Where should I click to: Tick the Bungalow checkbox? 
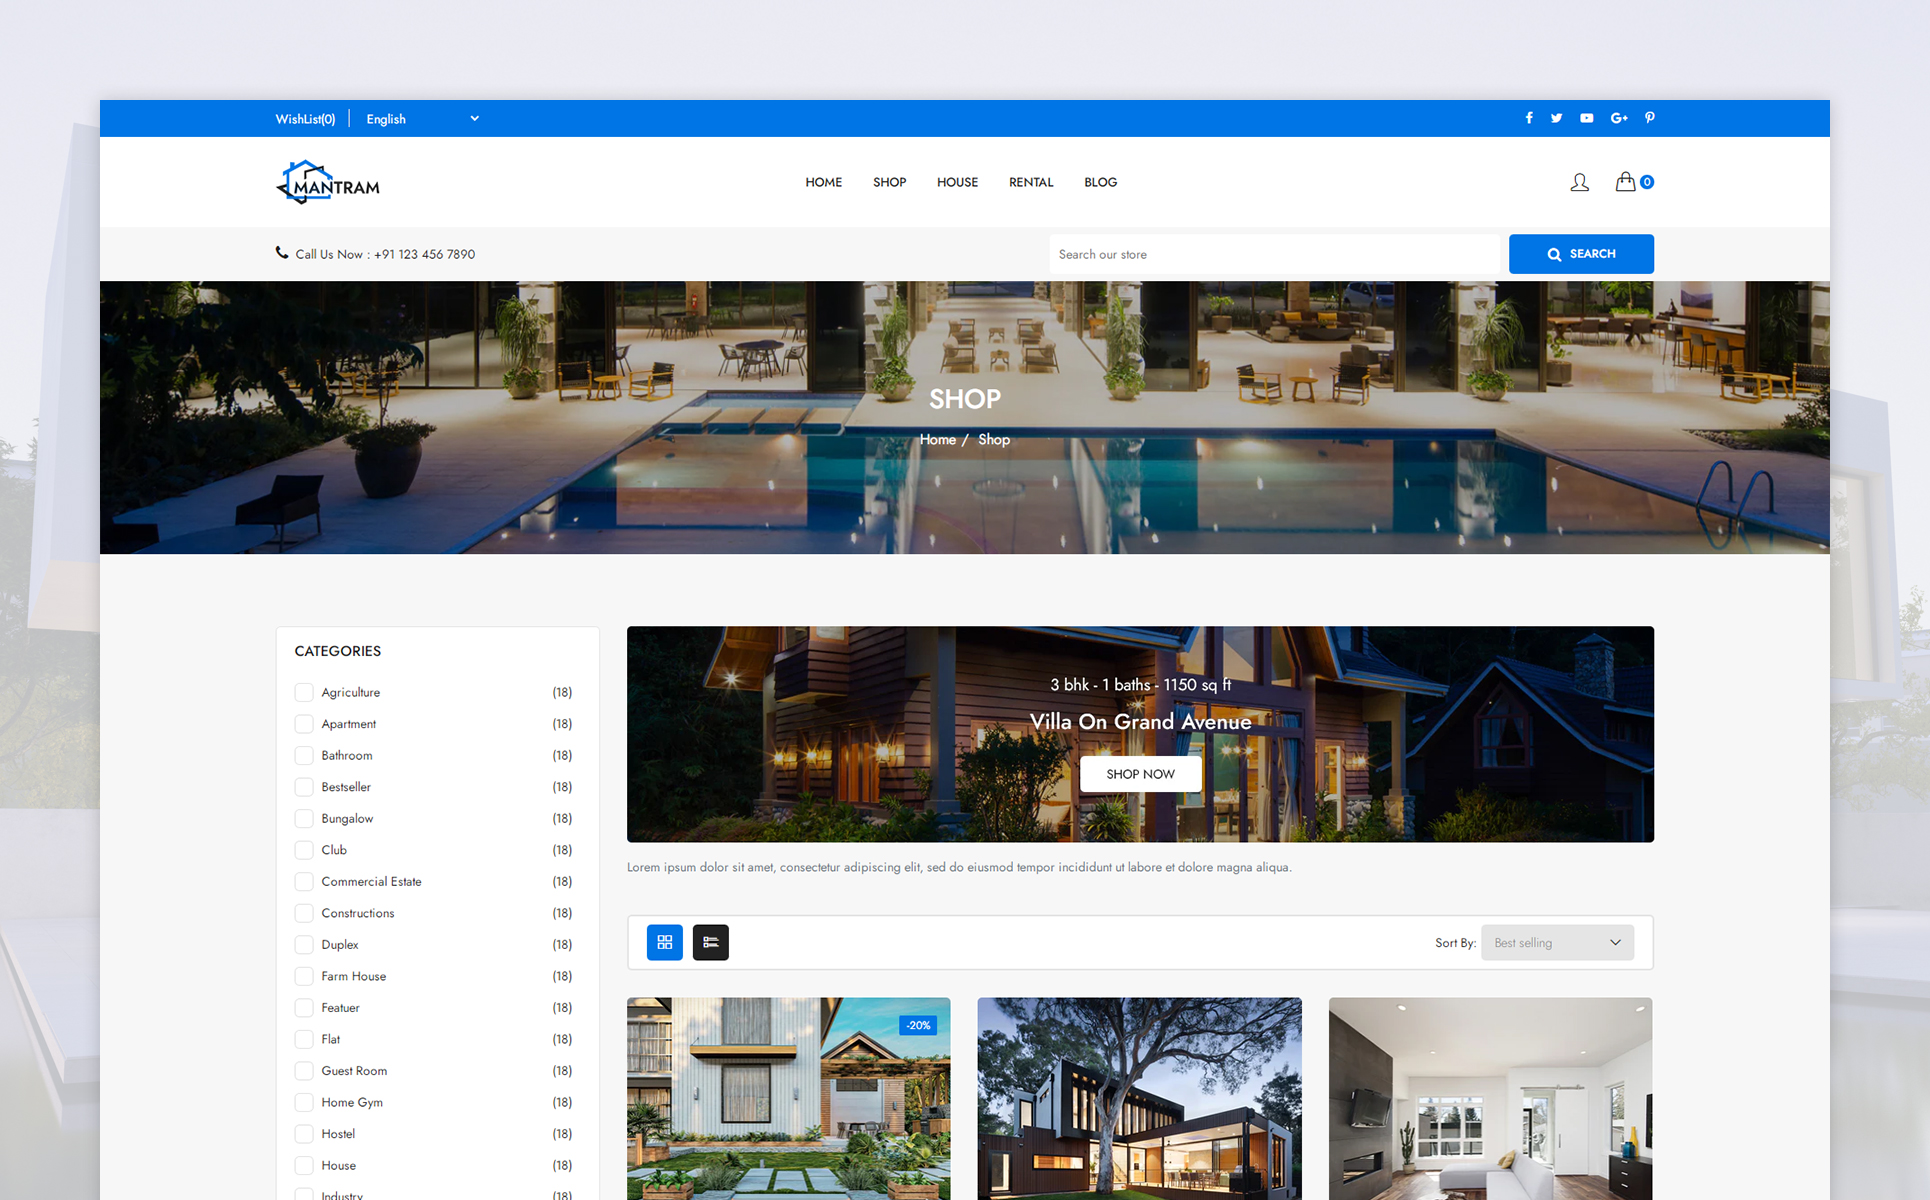click(304, 818)
